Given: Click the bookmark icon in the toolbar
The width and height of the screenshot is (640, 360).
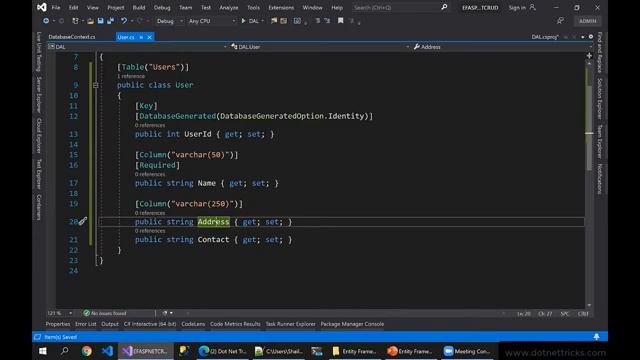Looking at the screenshot, I should point(340,21).
